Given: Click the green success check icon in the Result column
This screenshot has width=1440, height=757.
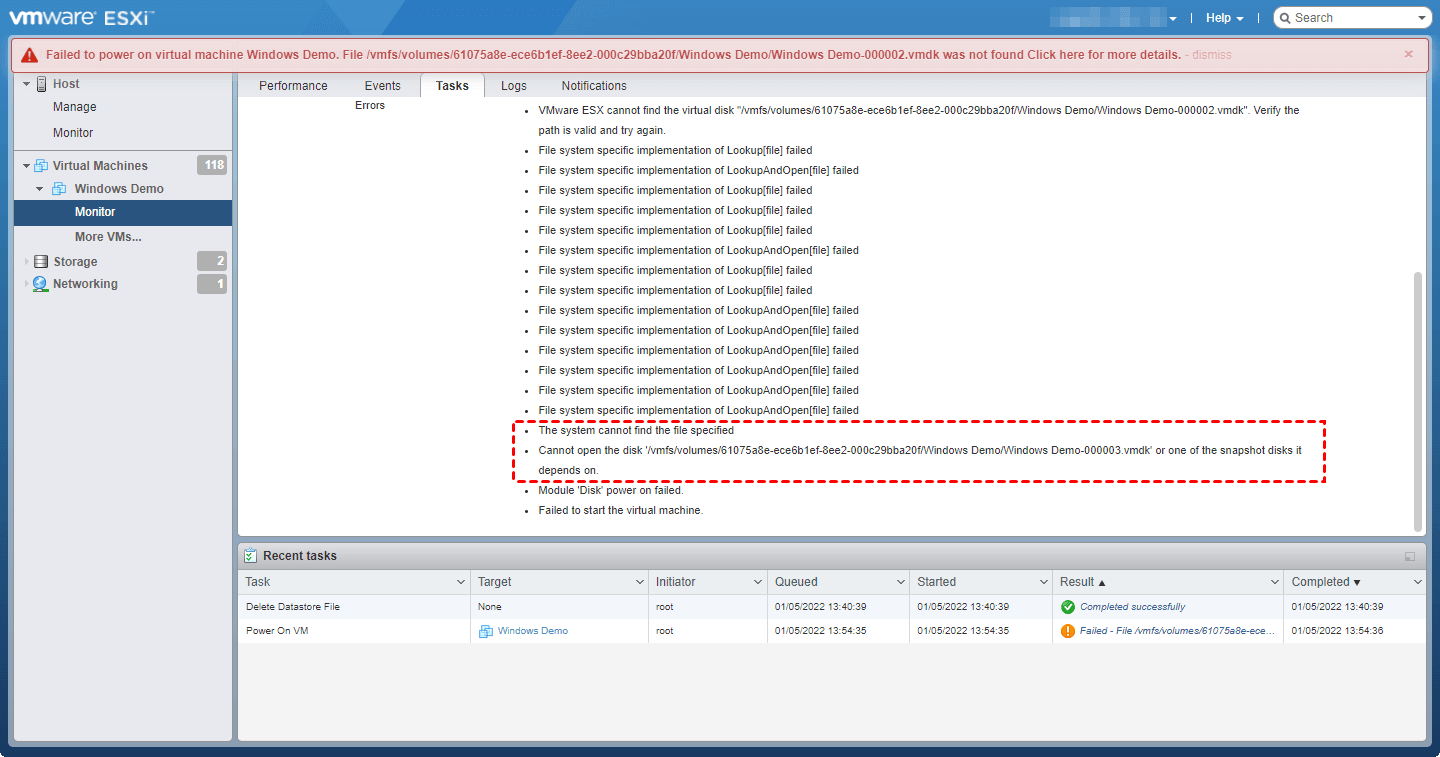Looking at the screenshot, I should 1068,607.
